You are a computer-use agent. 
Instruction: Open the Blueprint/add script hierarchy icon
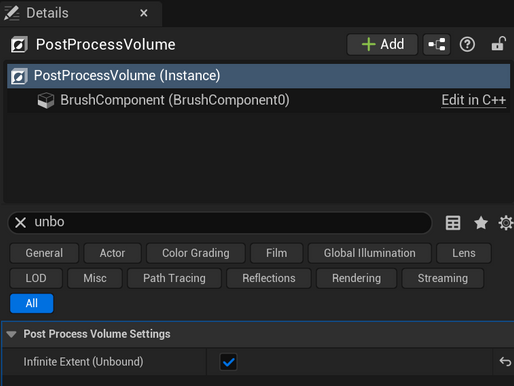437,44
